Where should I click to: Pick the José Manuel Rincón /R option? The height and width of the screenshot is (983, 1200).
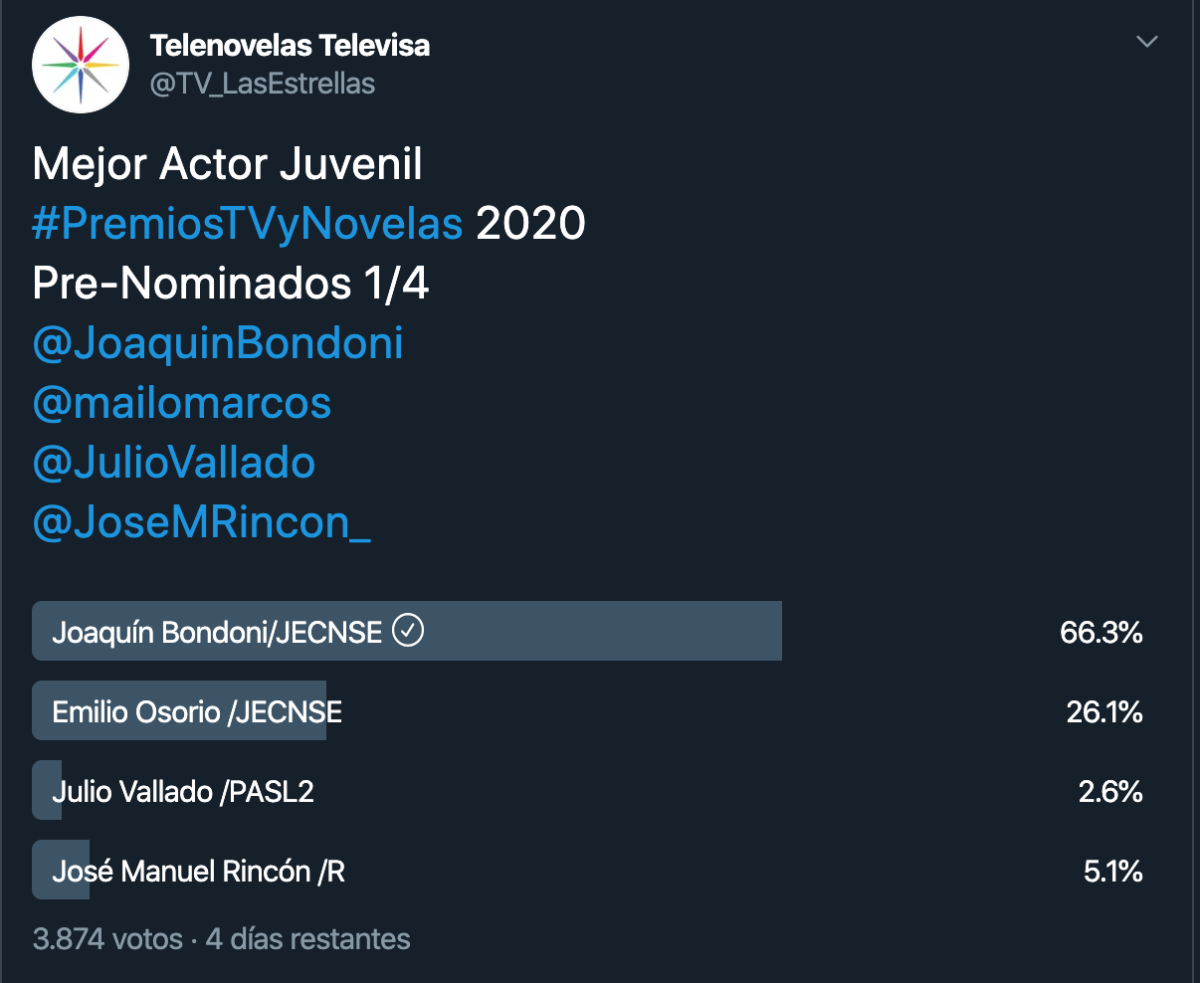198,871
